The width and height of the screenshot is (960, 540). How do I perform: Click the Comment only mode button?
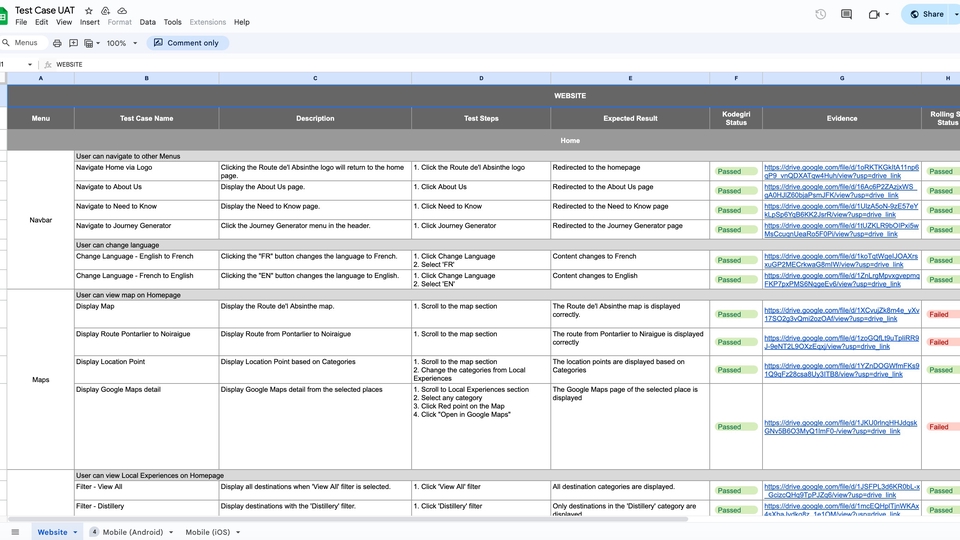(187, 43)
